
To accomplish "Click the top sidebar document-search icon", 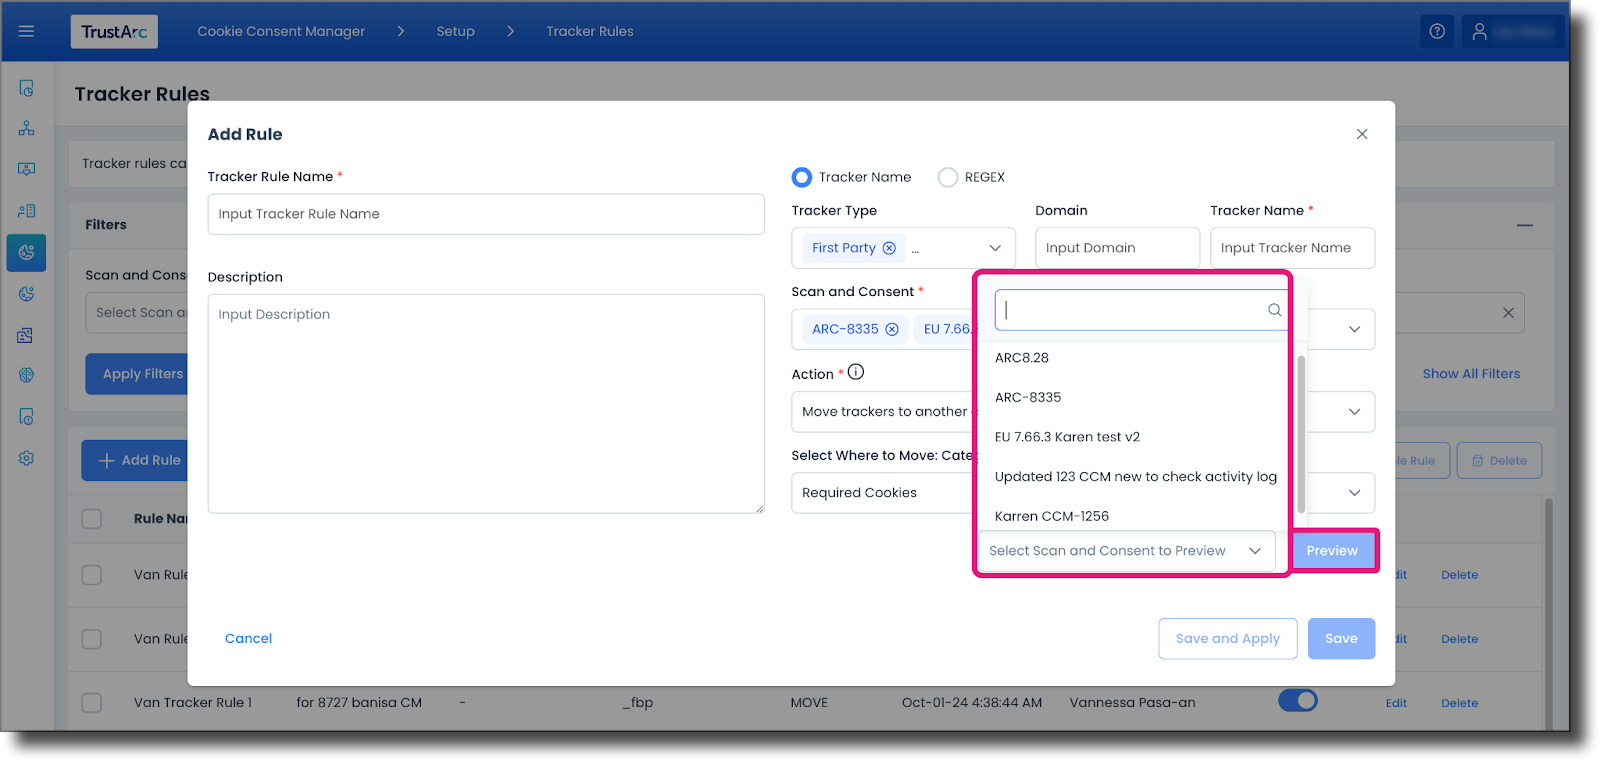I will [x=26, y=88].
